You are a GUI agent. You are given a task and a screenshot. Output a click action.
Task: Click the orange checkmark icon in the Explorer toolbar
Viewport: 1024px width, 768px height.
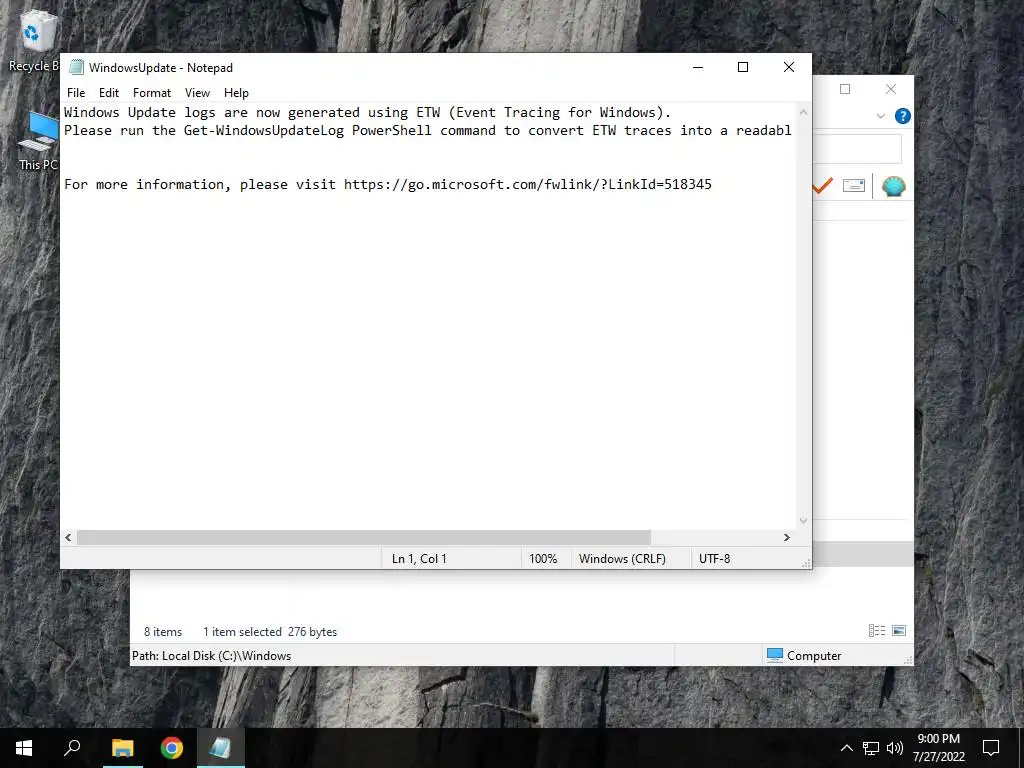click(x=823, y=186)
